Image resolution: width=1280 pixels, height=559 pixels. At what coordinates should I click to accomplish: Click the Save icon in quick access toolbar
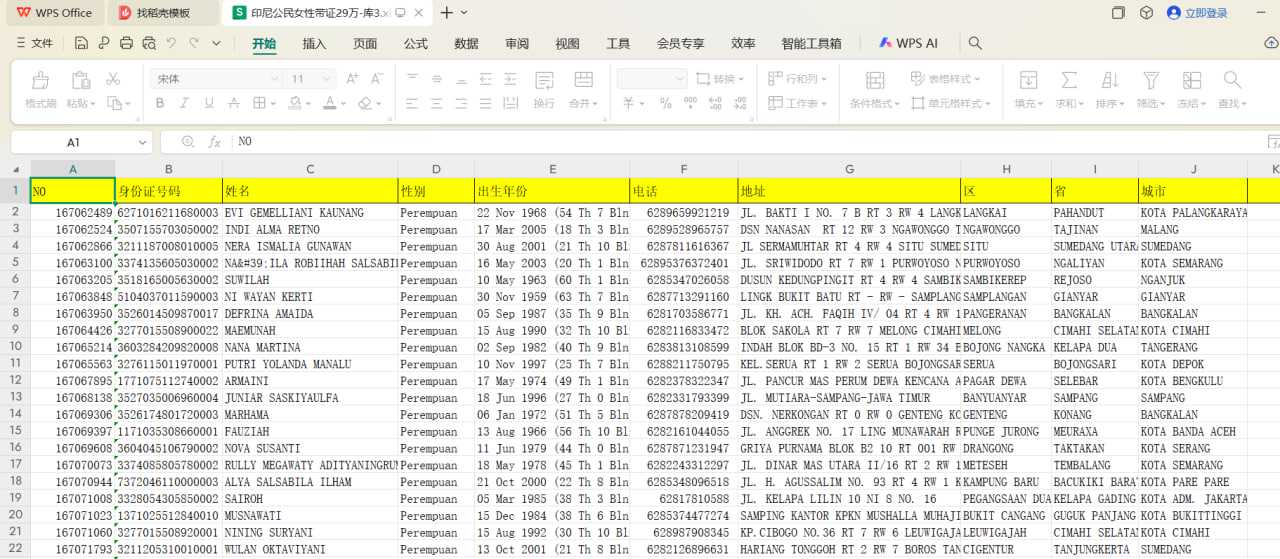[80, 43]
